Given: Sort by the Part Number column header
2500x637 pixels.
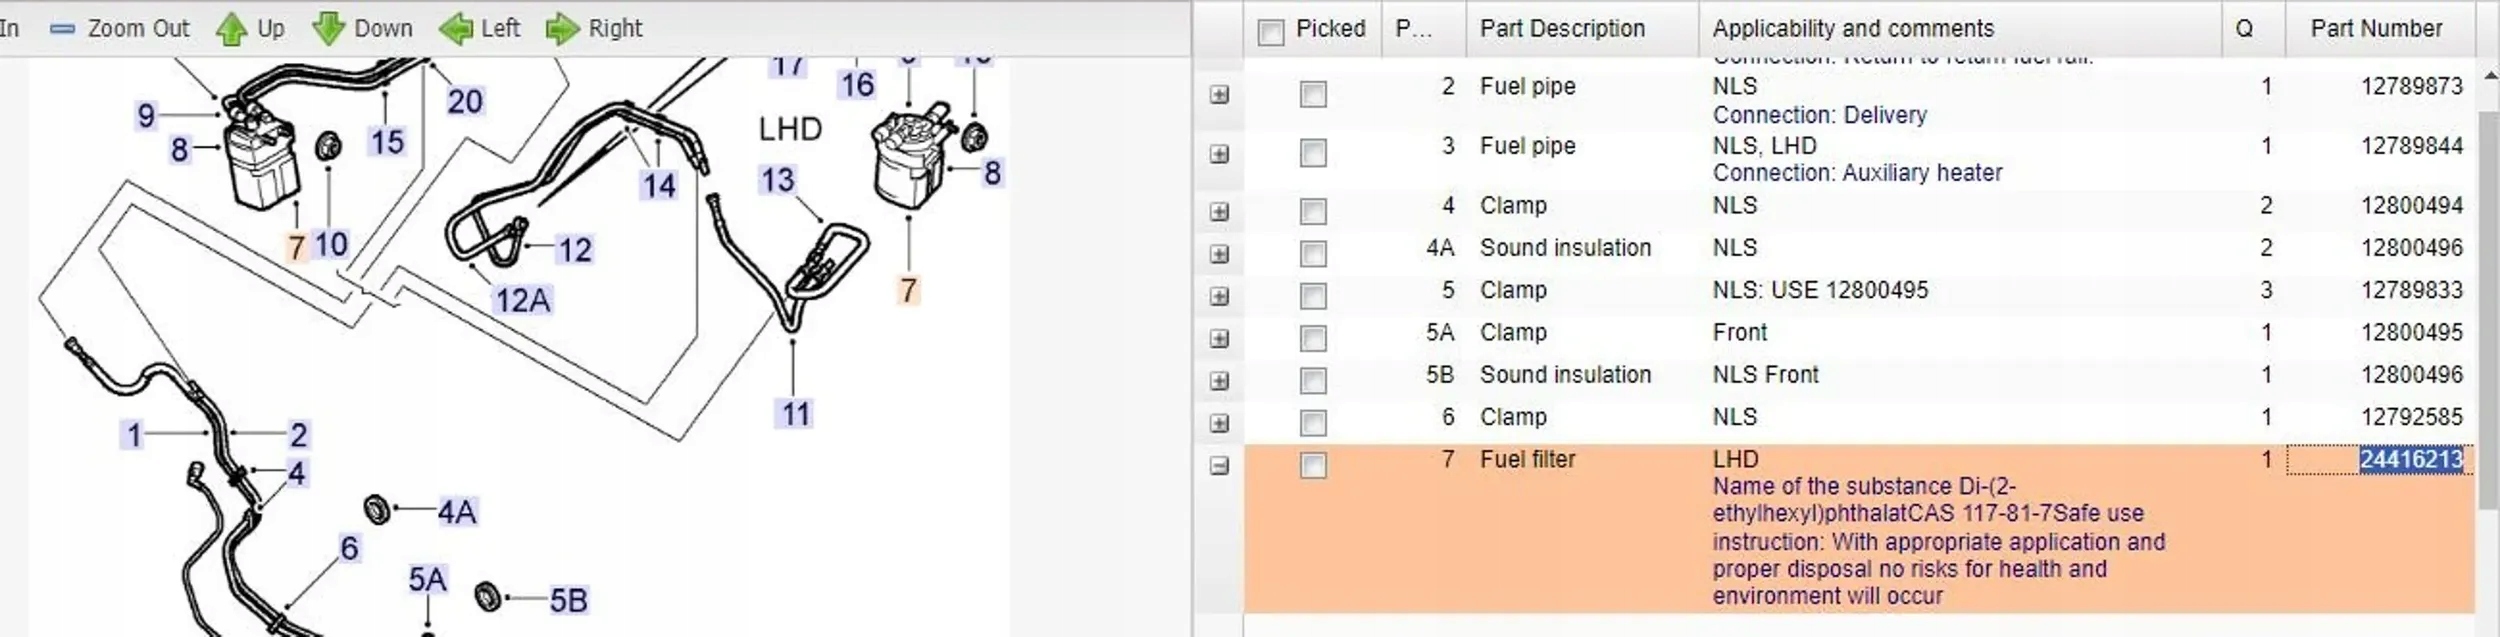Looking at the screenshot, I should (x=2375, y=29).
